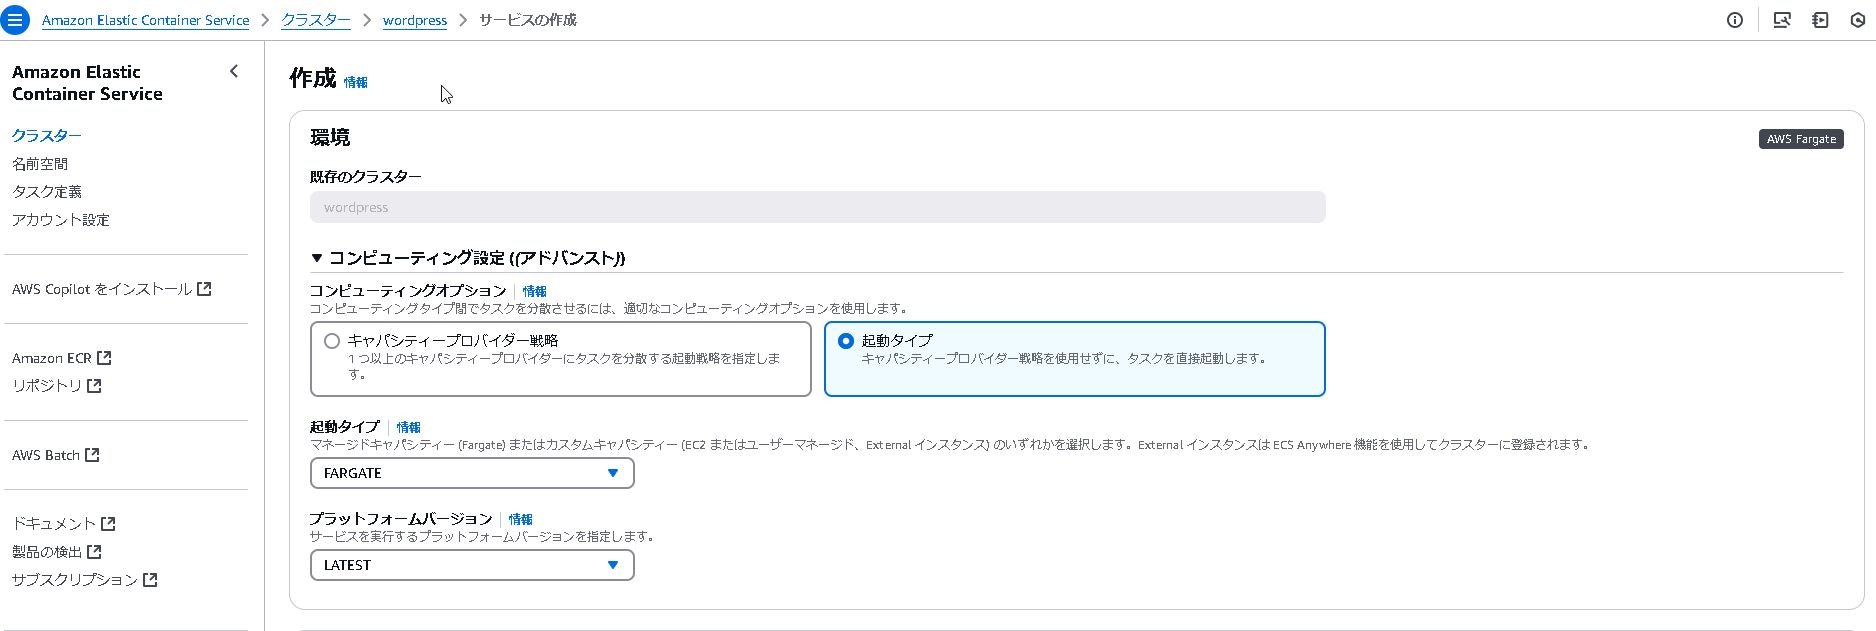The width and height of the screenshot is (1876, 631).
Task: Click external link icon next to AWS Copilot
Action: pyautogui.click(x=204, y=289)
